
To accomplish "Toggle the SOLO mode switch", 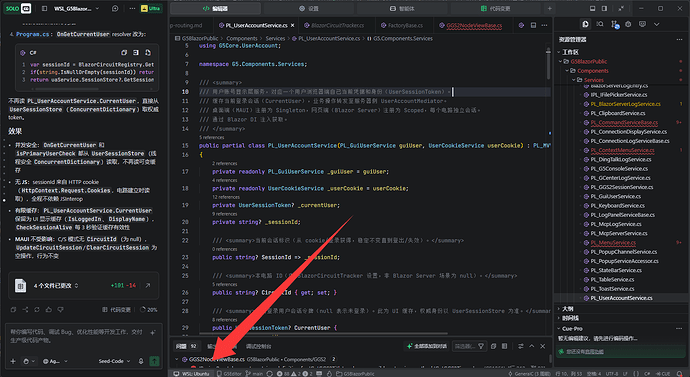I will click(18, 8).
